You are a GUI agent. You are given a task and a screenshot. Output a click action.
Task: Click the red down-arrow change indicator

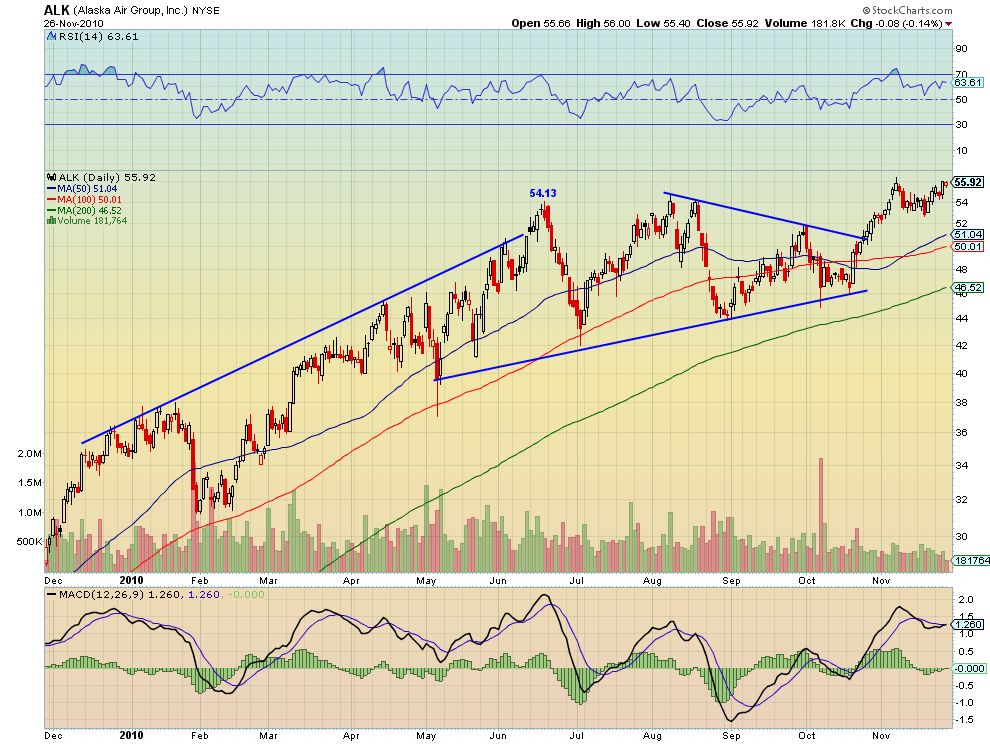click(948, 24)
